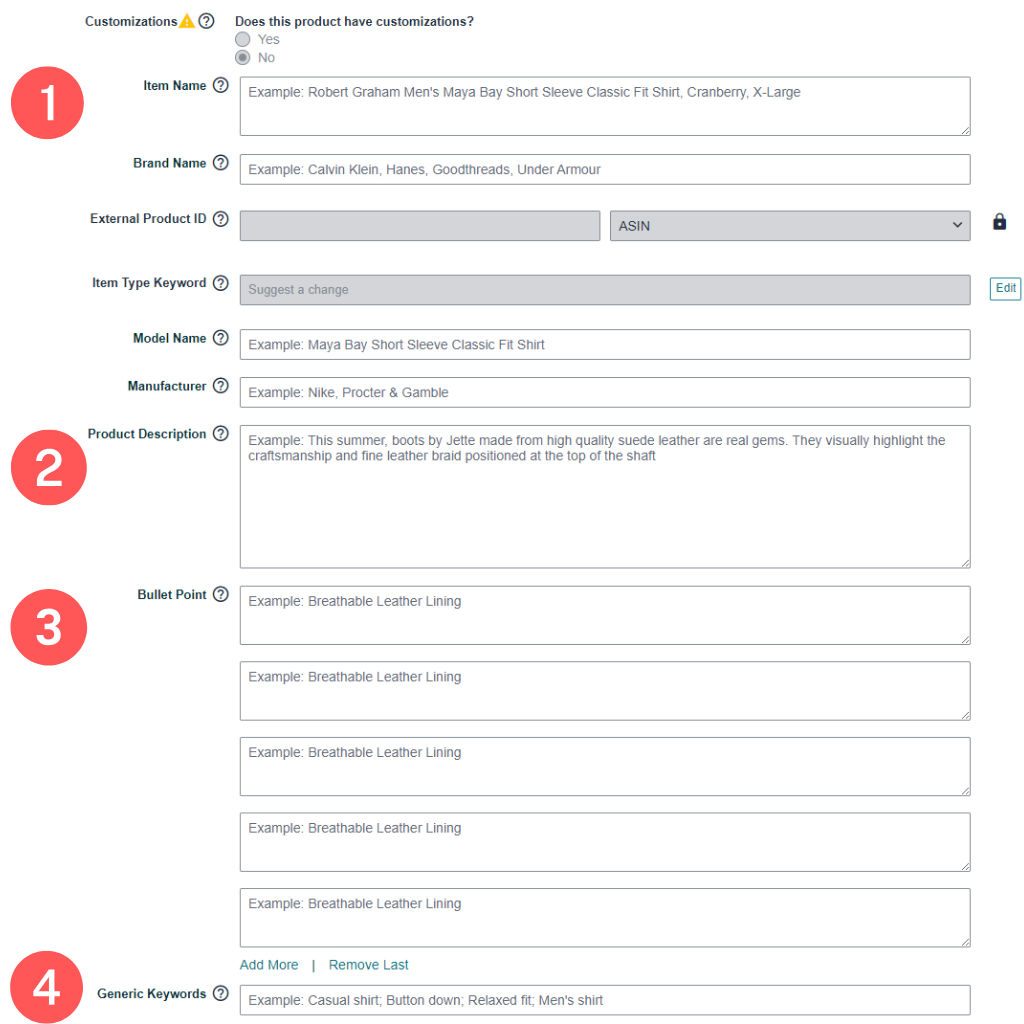
Task: Open the help tooltip for Model Name
Action: pyautogui.click(x=221, y=337)
